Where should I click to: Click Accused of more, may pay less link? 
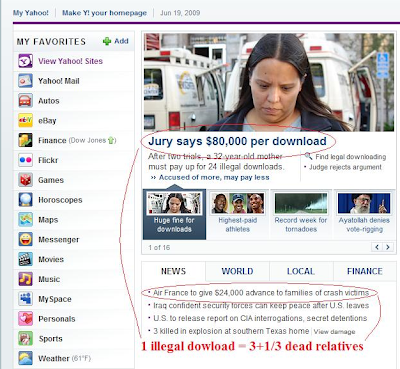214,177
